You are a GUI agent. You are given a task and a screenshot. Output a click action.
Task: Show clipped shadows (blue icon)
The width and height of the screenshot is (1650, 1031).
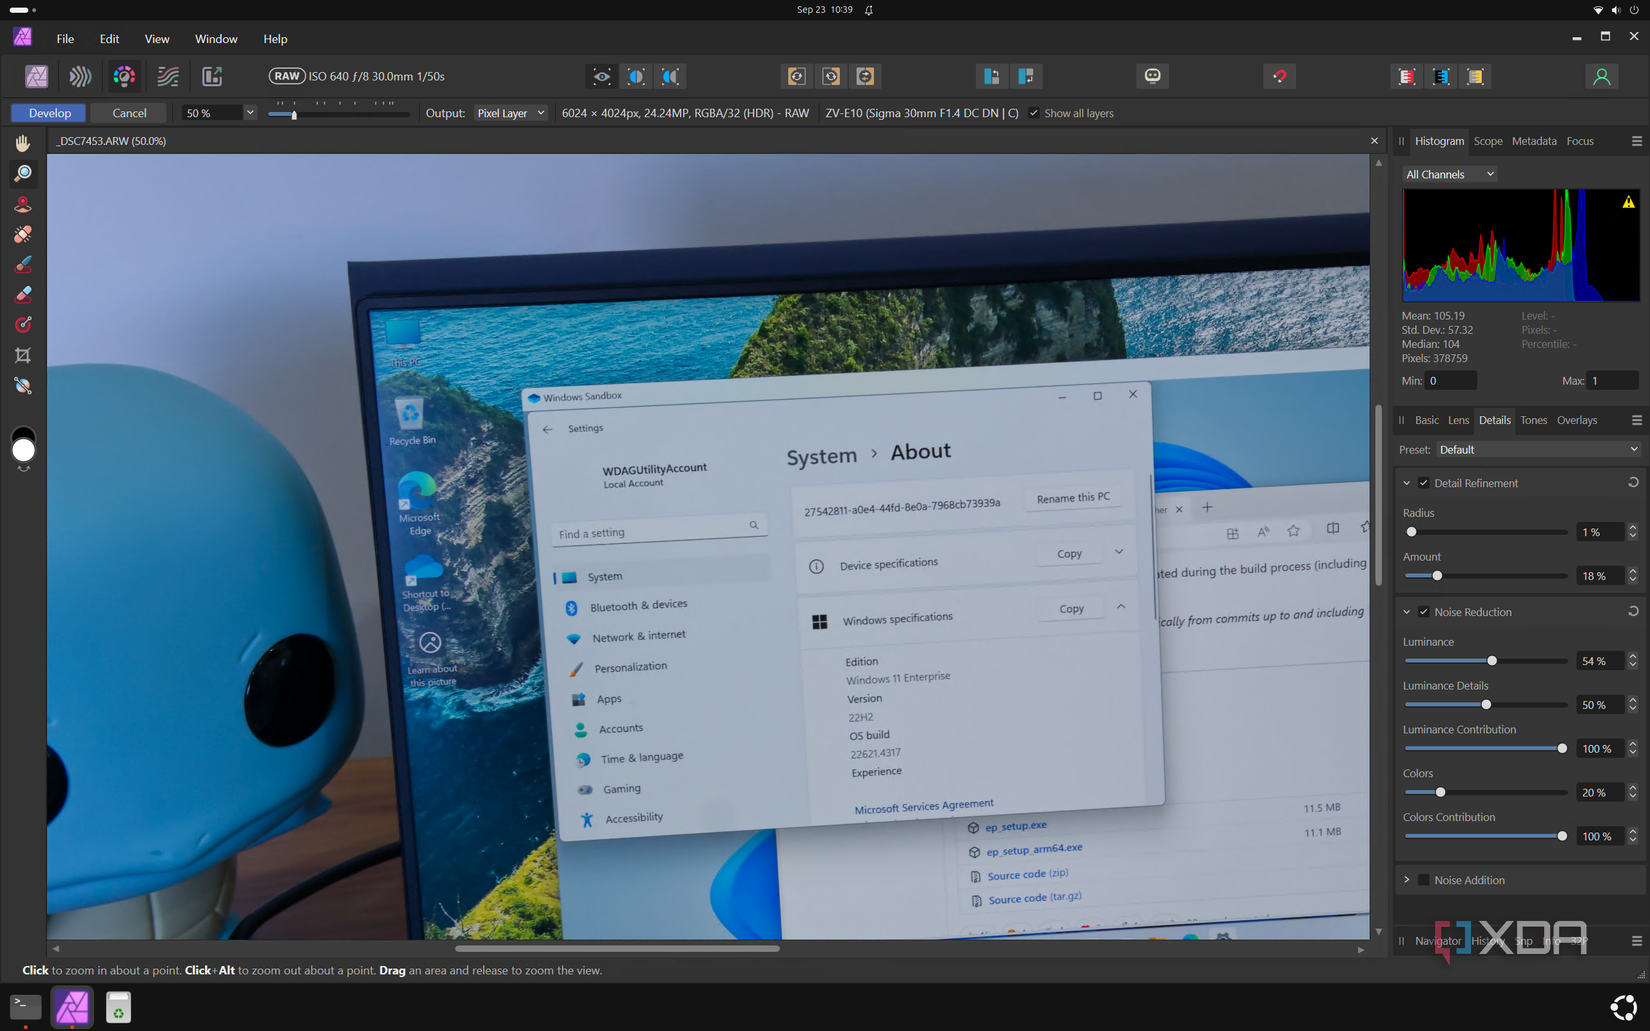(1441, 76)
